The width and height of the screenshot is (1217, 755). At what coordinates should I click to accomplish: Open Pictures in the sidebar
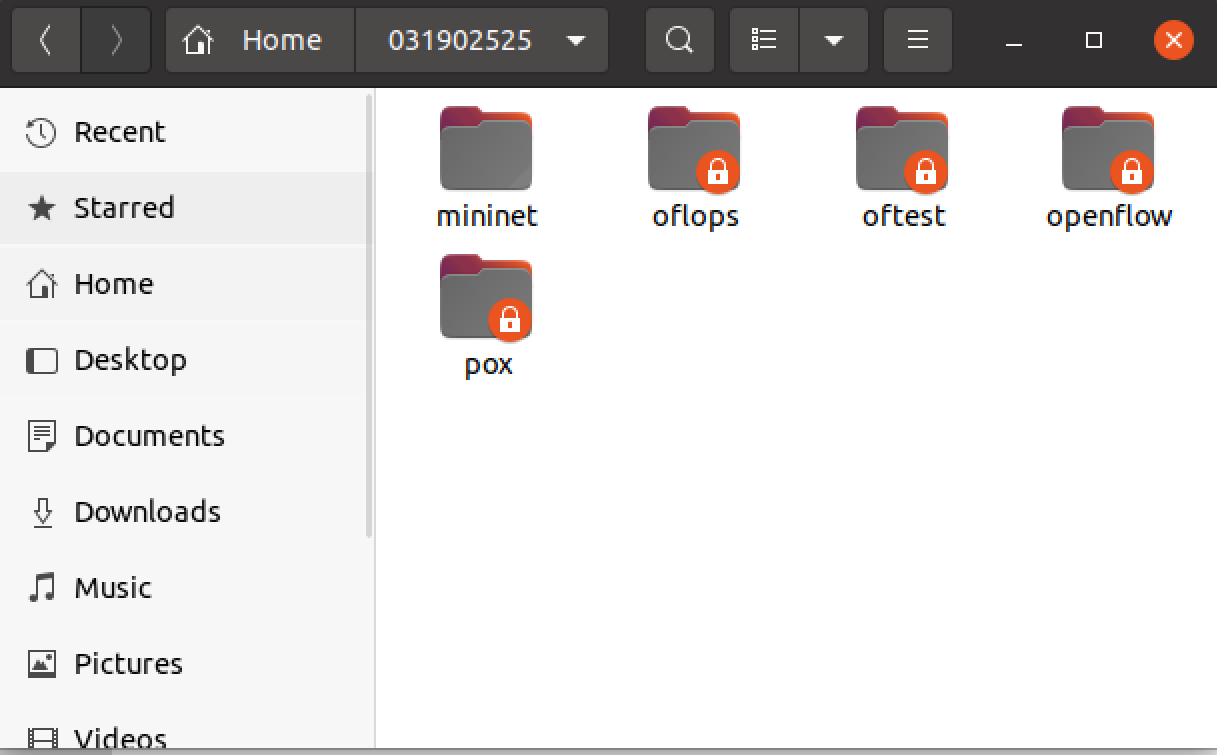pos(186,664)
